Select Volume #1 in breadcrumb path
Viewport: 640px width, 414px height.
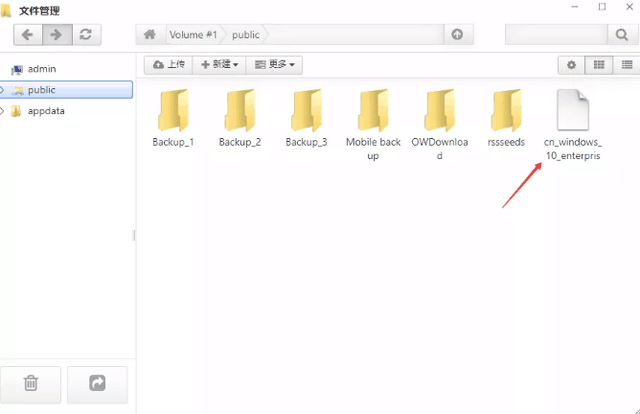193,35
